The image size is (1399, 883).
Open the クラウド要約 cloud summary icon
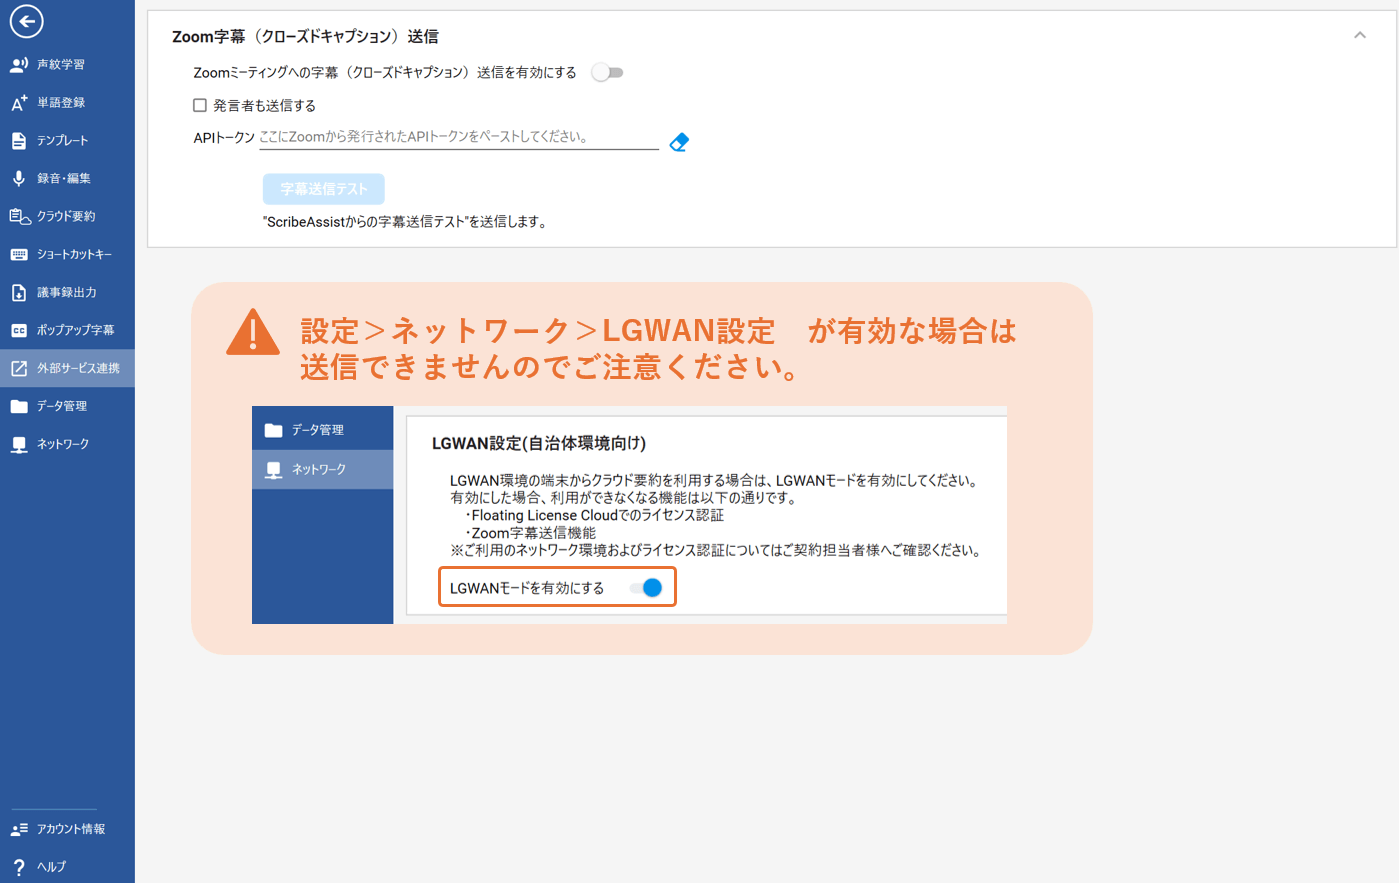pyautogui.click(x=19, y=217)
